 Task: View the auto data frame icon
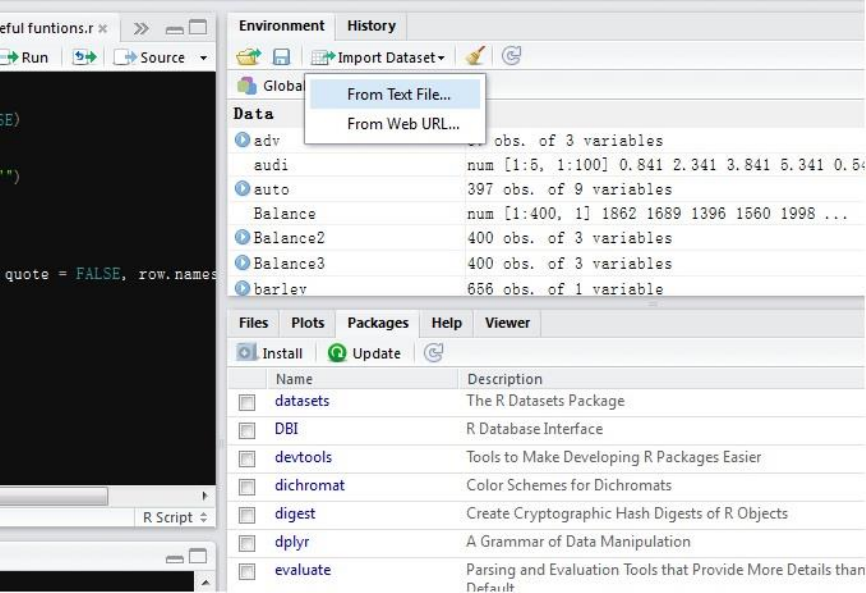(242, 189)
